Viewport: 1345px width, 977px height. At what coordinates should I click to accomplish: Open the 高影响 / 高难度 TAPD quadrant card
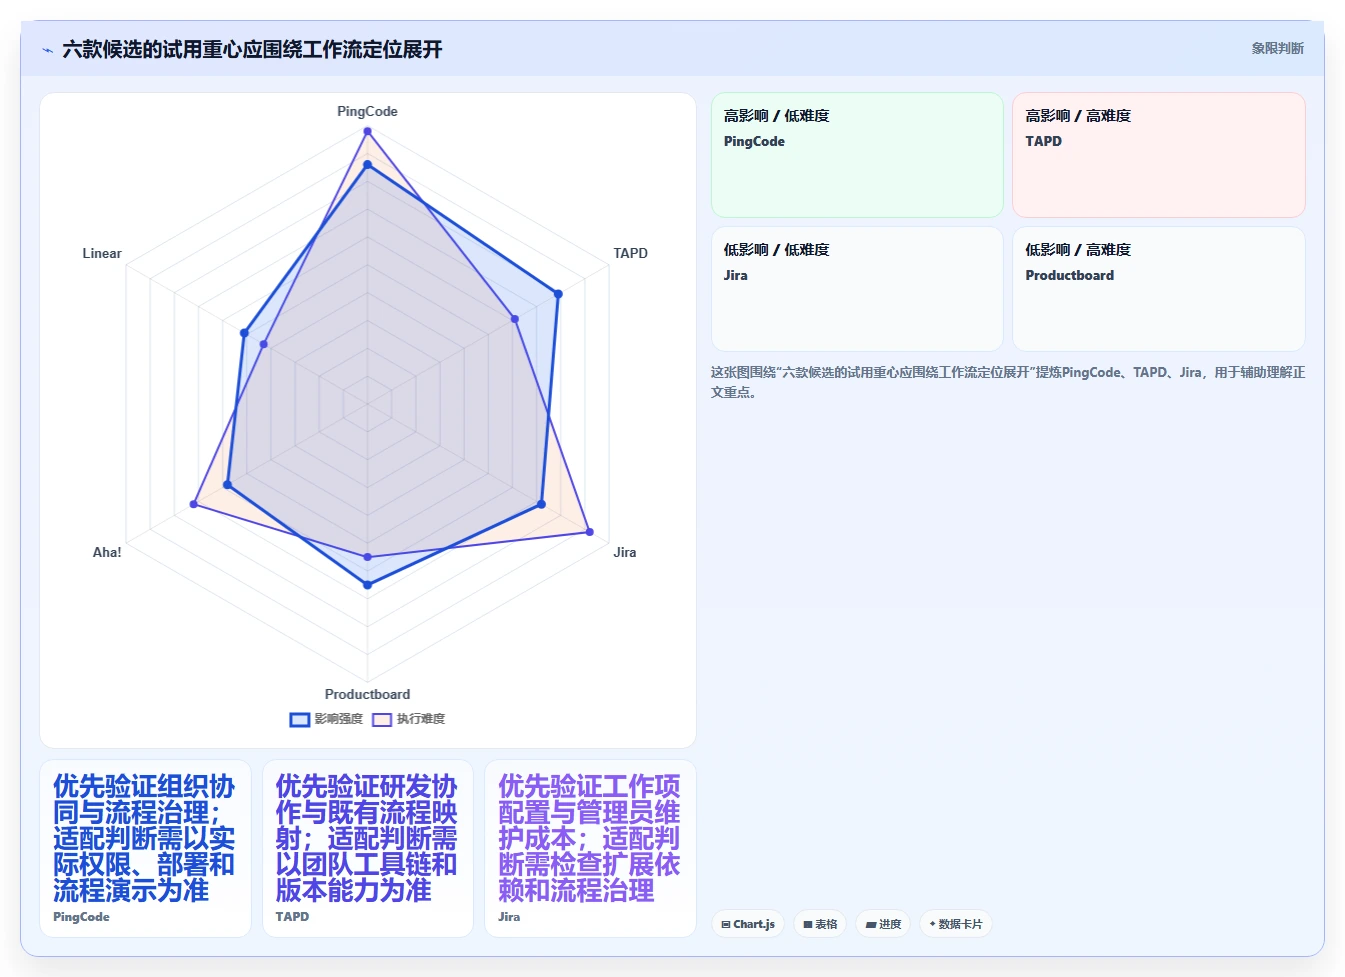tap(1159, 155)
